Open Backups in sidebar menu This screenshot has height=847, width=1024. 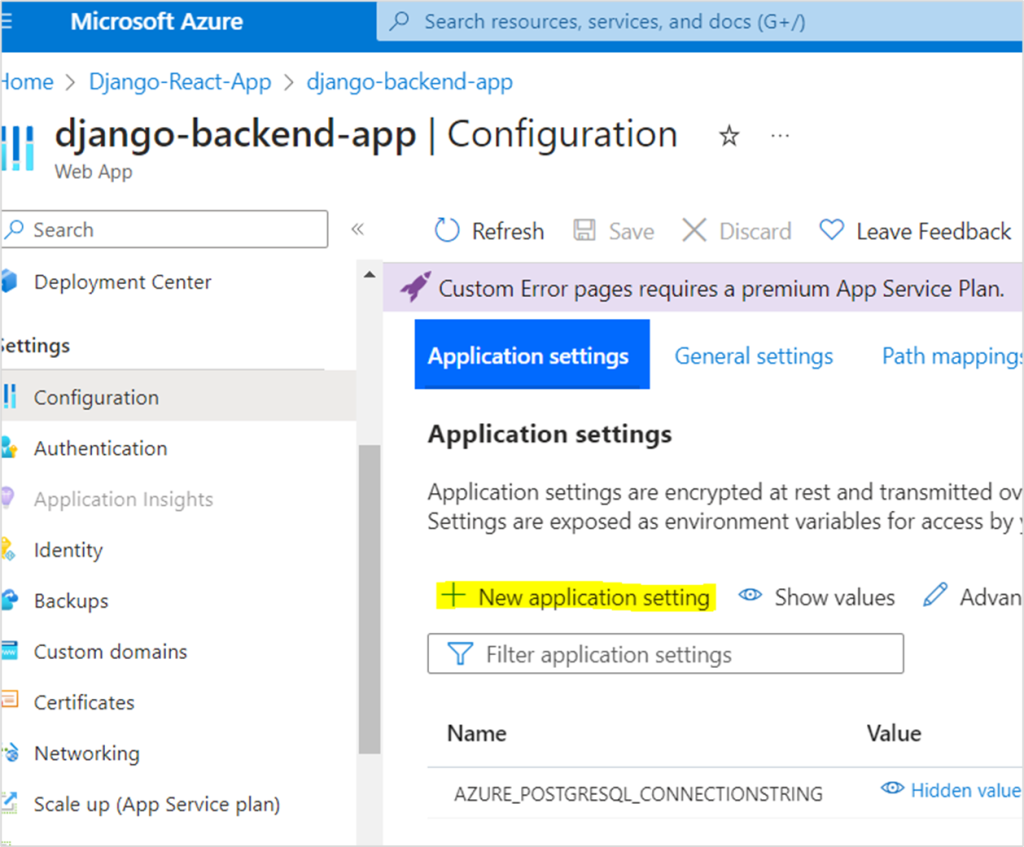coord(71,601)
